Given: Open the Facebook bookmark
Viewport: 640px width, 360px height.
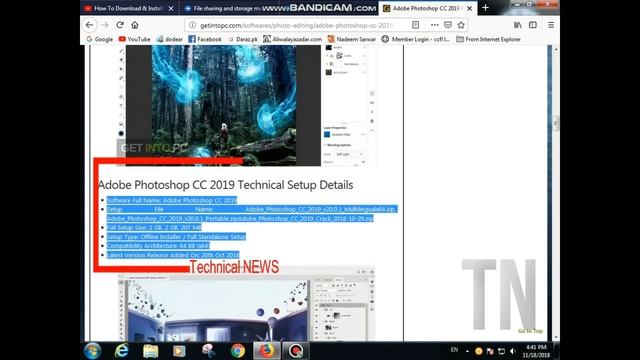Looking at the screenshot, I should click(x=205, y=39).
